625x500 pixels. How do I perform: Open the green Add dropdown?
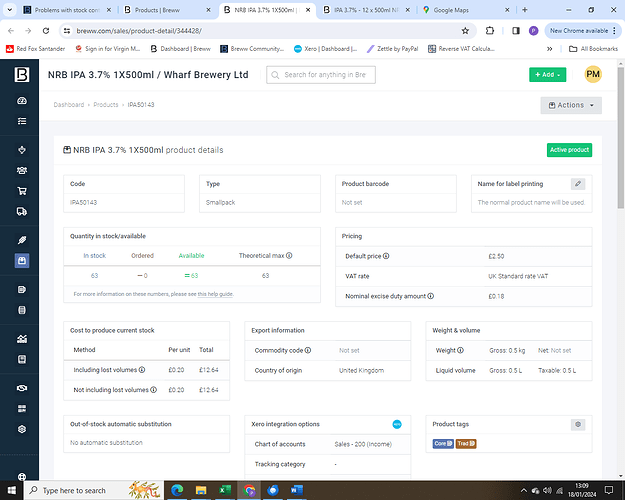point(547,75)
